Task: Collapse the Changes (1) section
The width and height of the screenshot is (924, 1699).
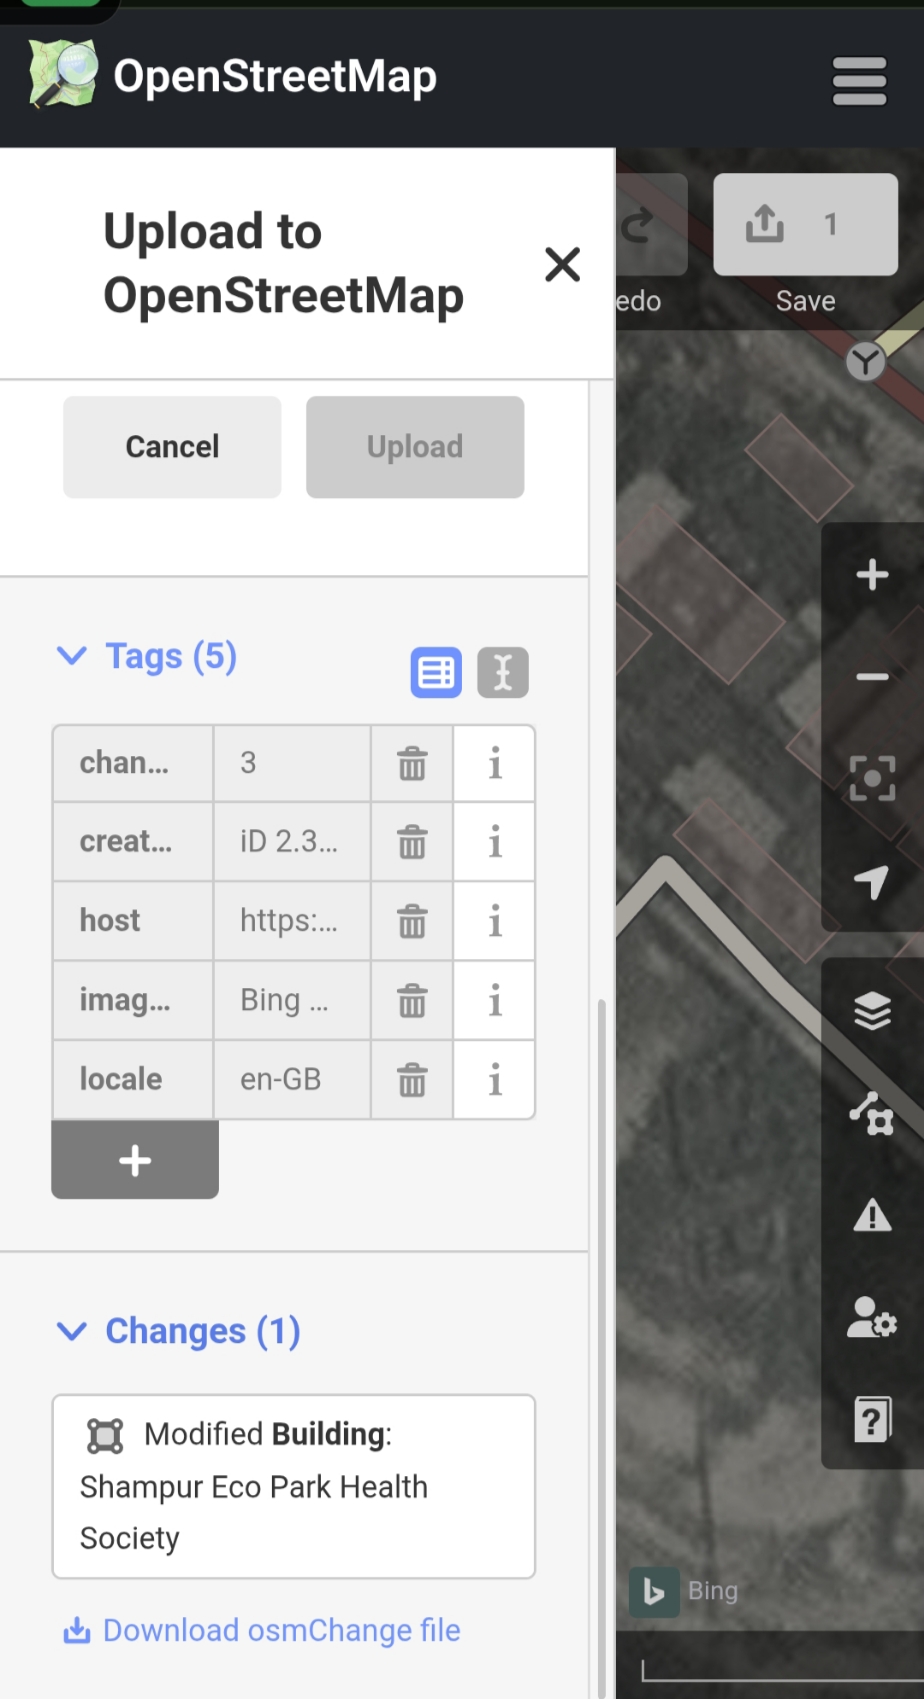Action: (x=178, y=1331)
